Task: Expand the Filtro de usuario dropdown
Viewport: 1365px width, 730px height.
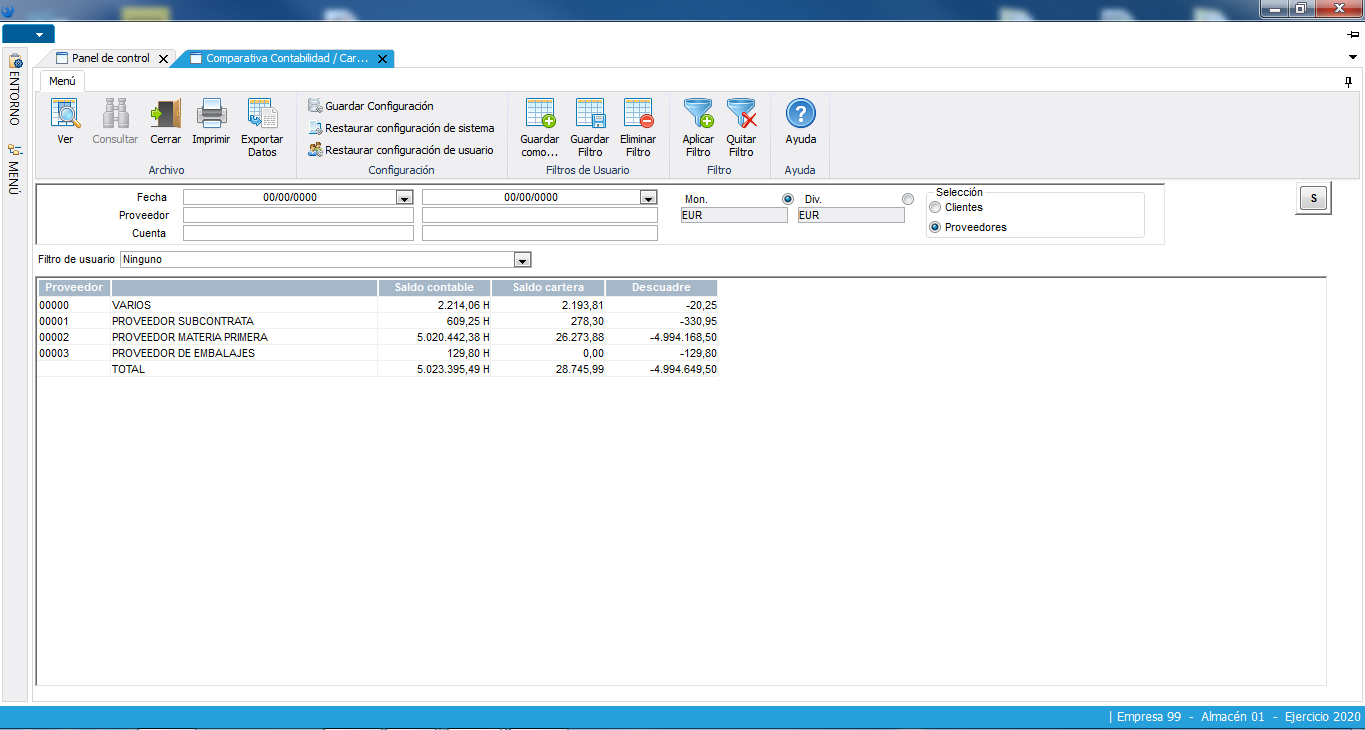Action: click(x=521, y=260)
